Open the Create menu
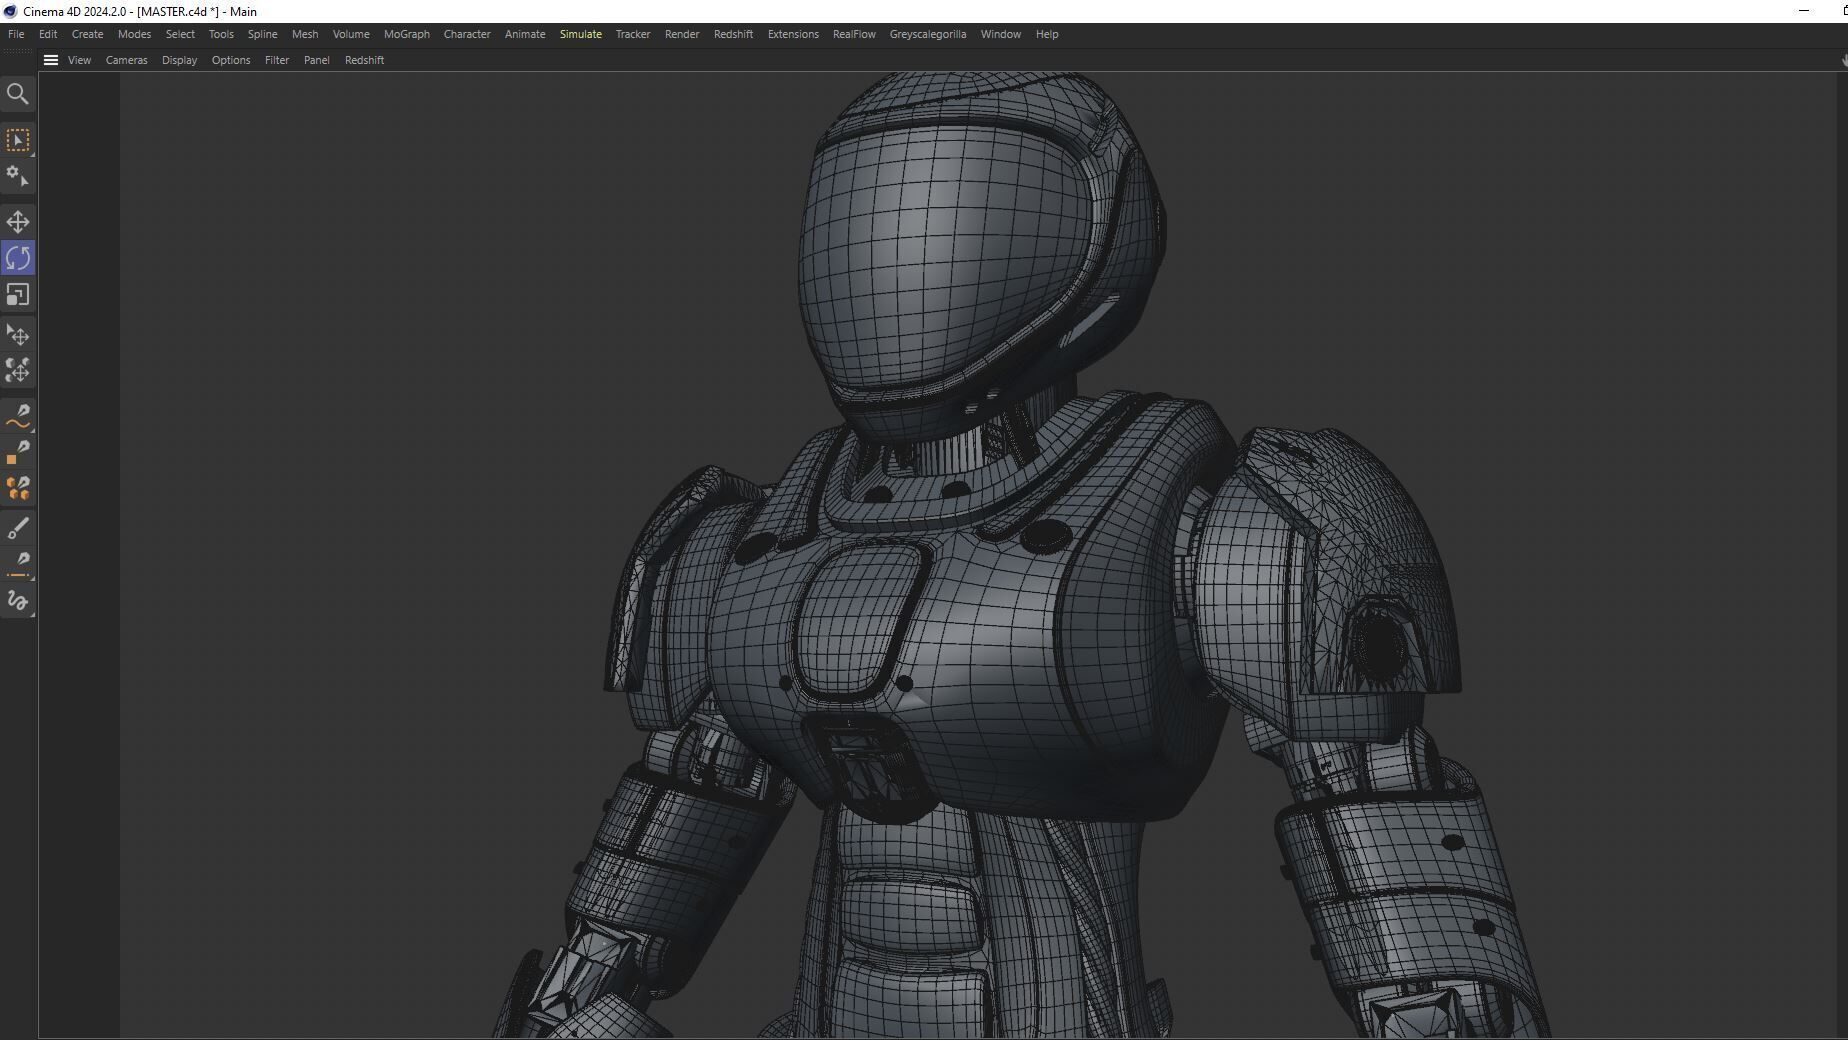This screenshot has width=1848, height=1040. 88,34
